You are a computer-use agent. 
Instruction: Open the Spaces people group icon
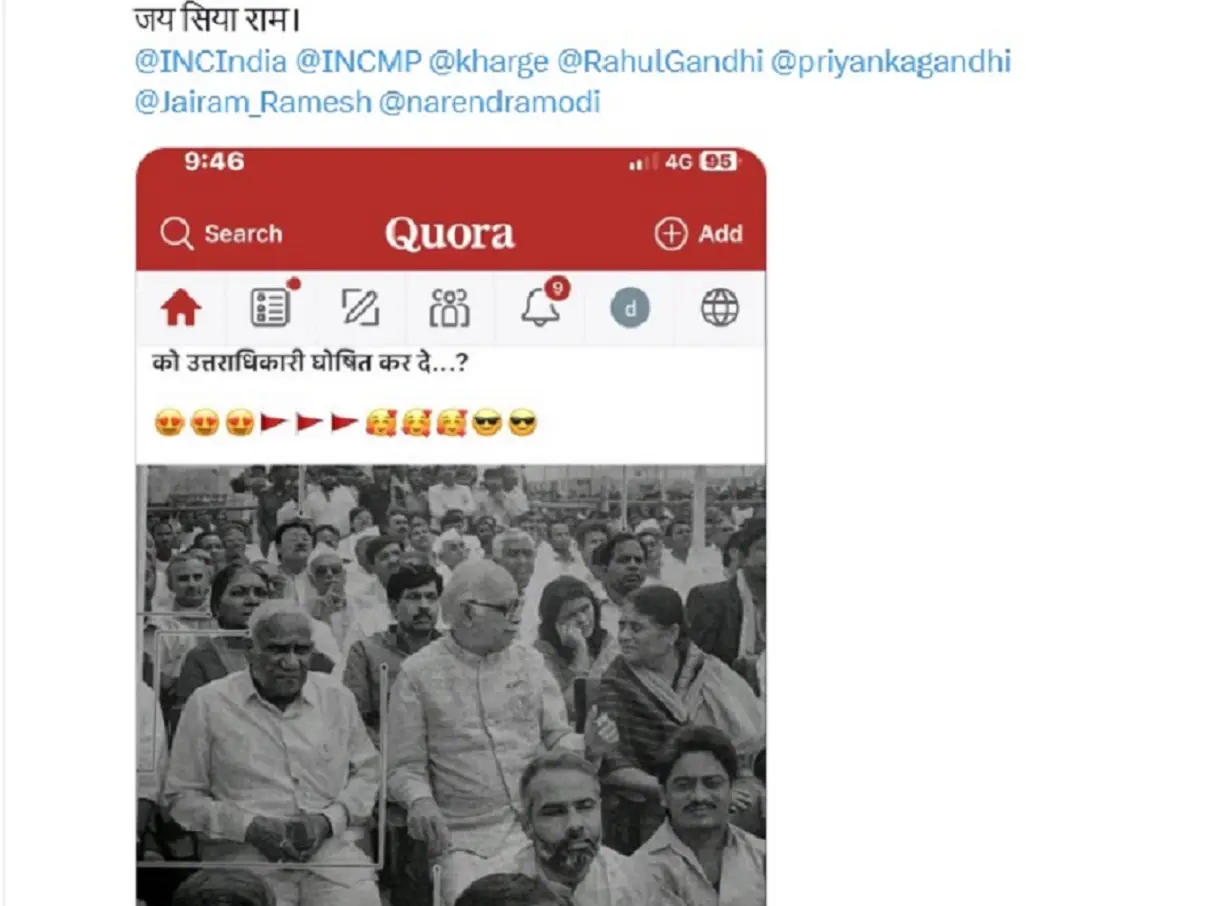pyautogui.click(x=450, y=308)
